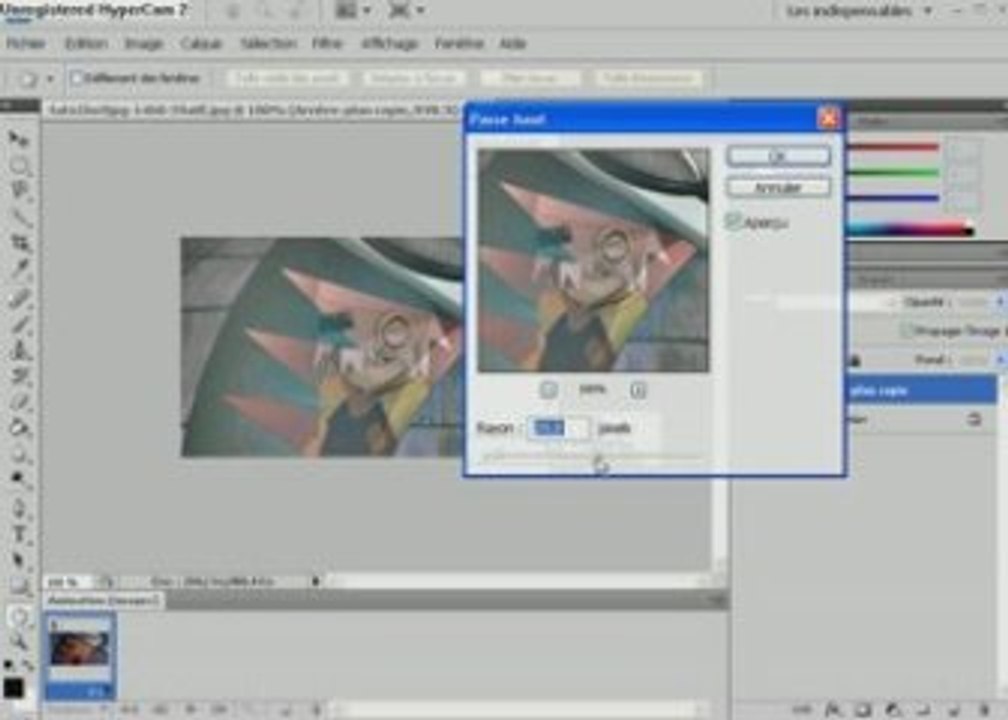
Task: Click lock icon on Arrière-plan layer
Action: click(975, 420)
